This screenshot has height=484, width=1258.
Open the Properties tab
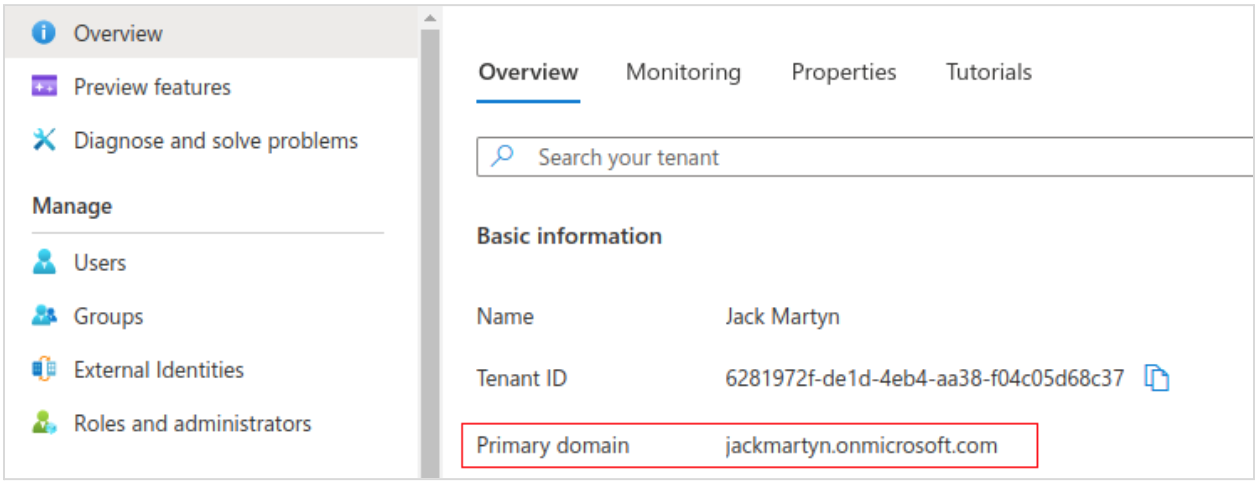(x=843, y=72)
